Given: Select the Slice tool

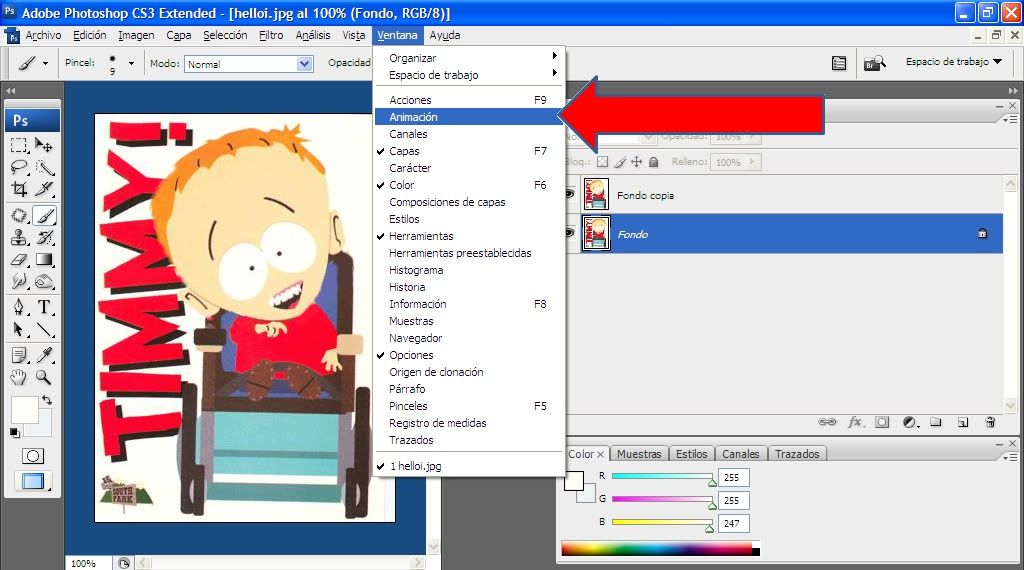Looking at the screenshot, I should (x=44, y=189).
